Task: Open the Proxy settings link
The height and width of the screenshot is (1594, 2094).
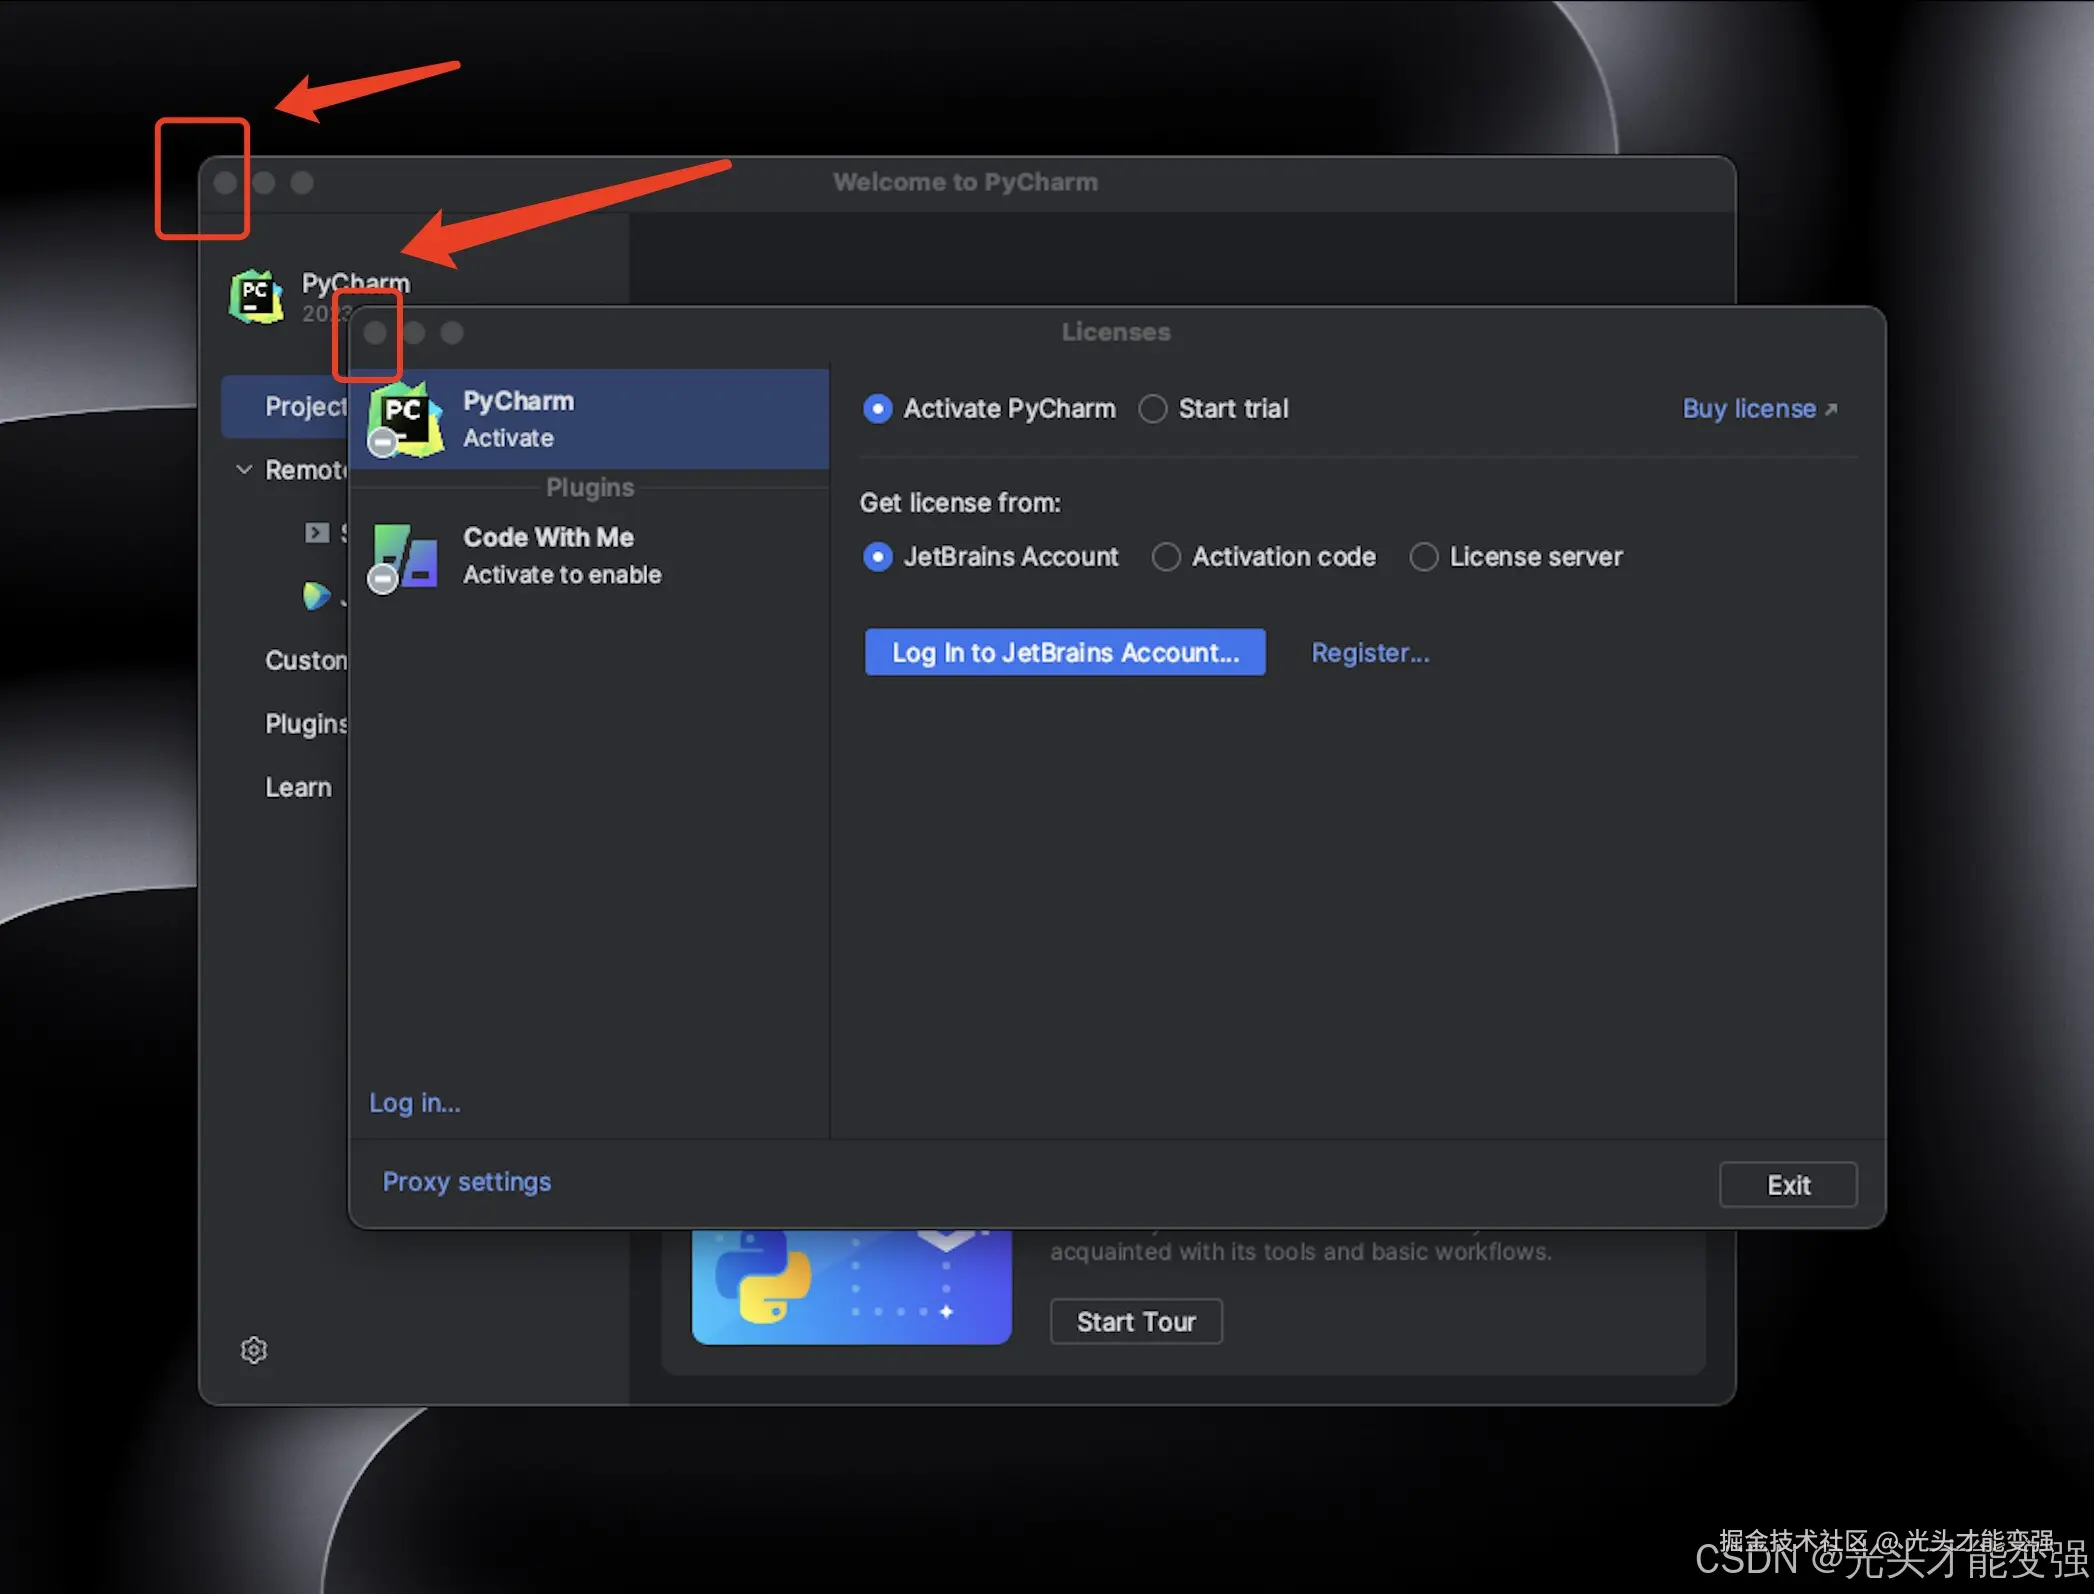Action: point(466,1182)
